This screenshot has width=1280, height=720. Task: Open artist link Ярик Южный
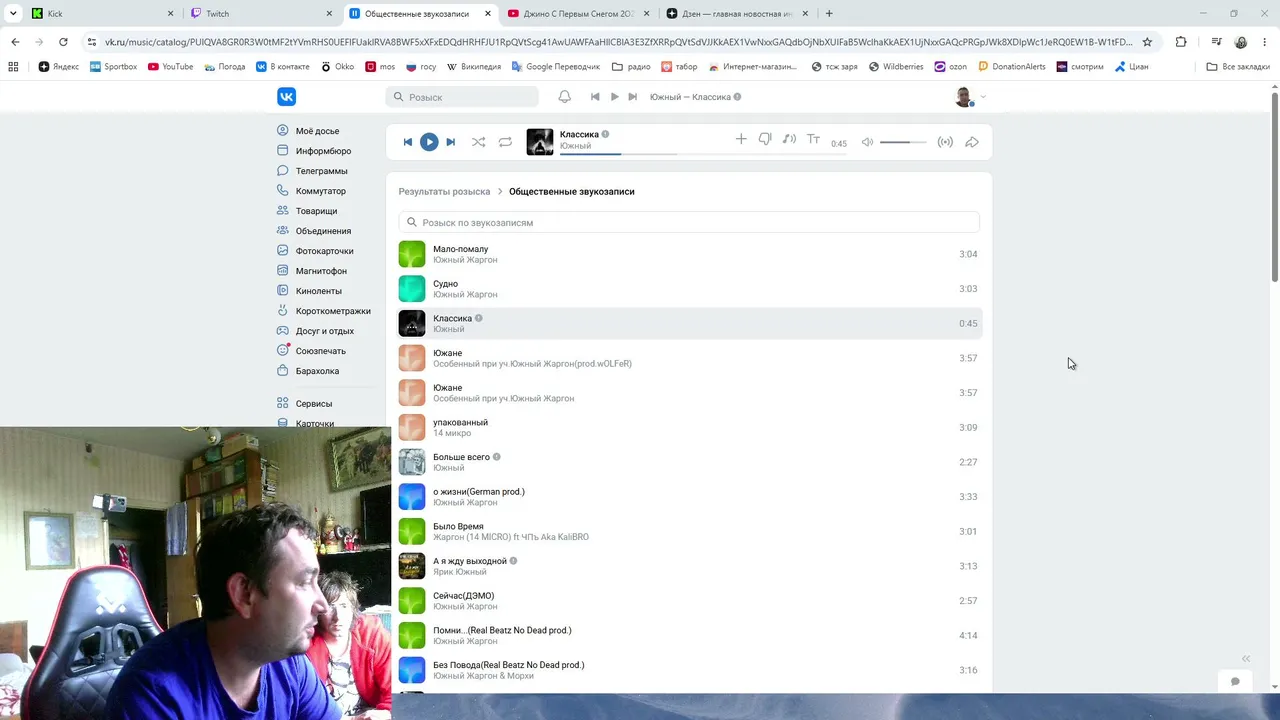(x=459, y=572)
